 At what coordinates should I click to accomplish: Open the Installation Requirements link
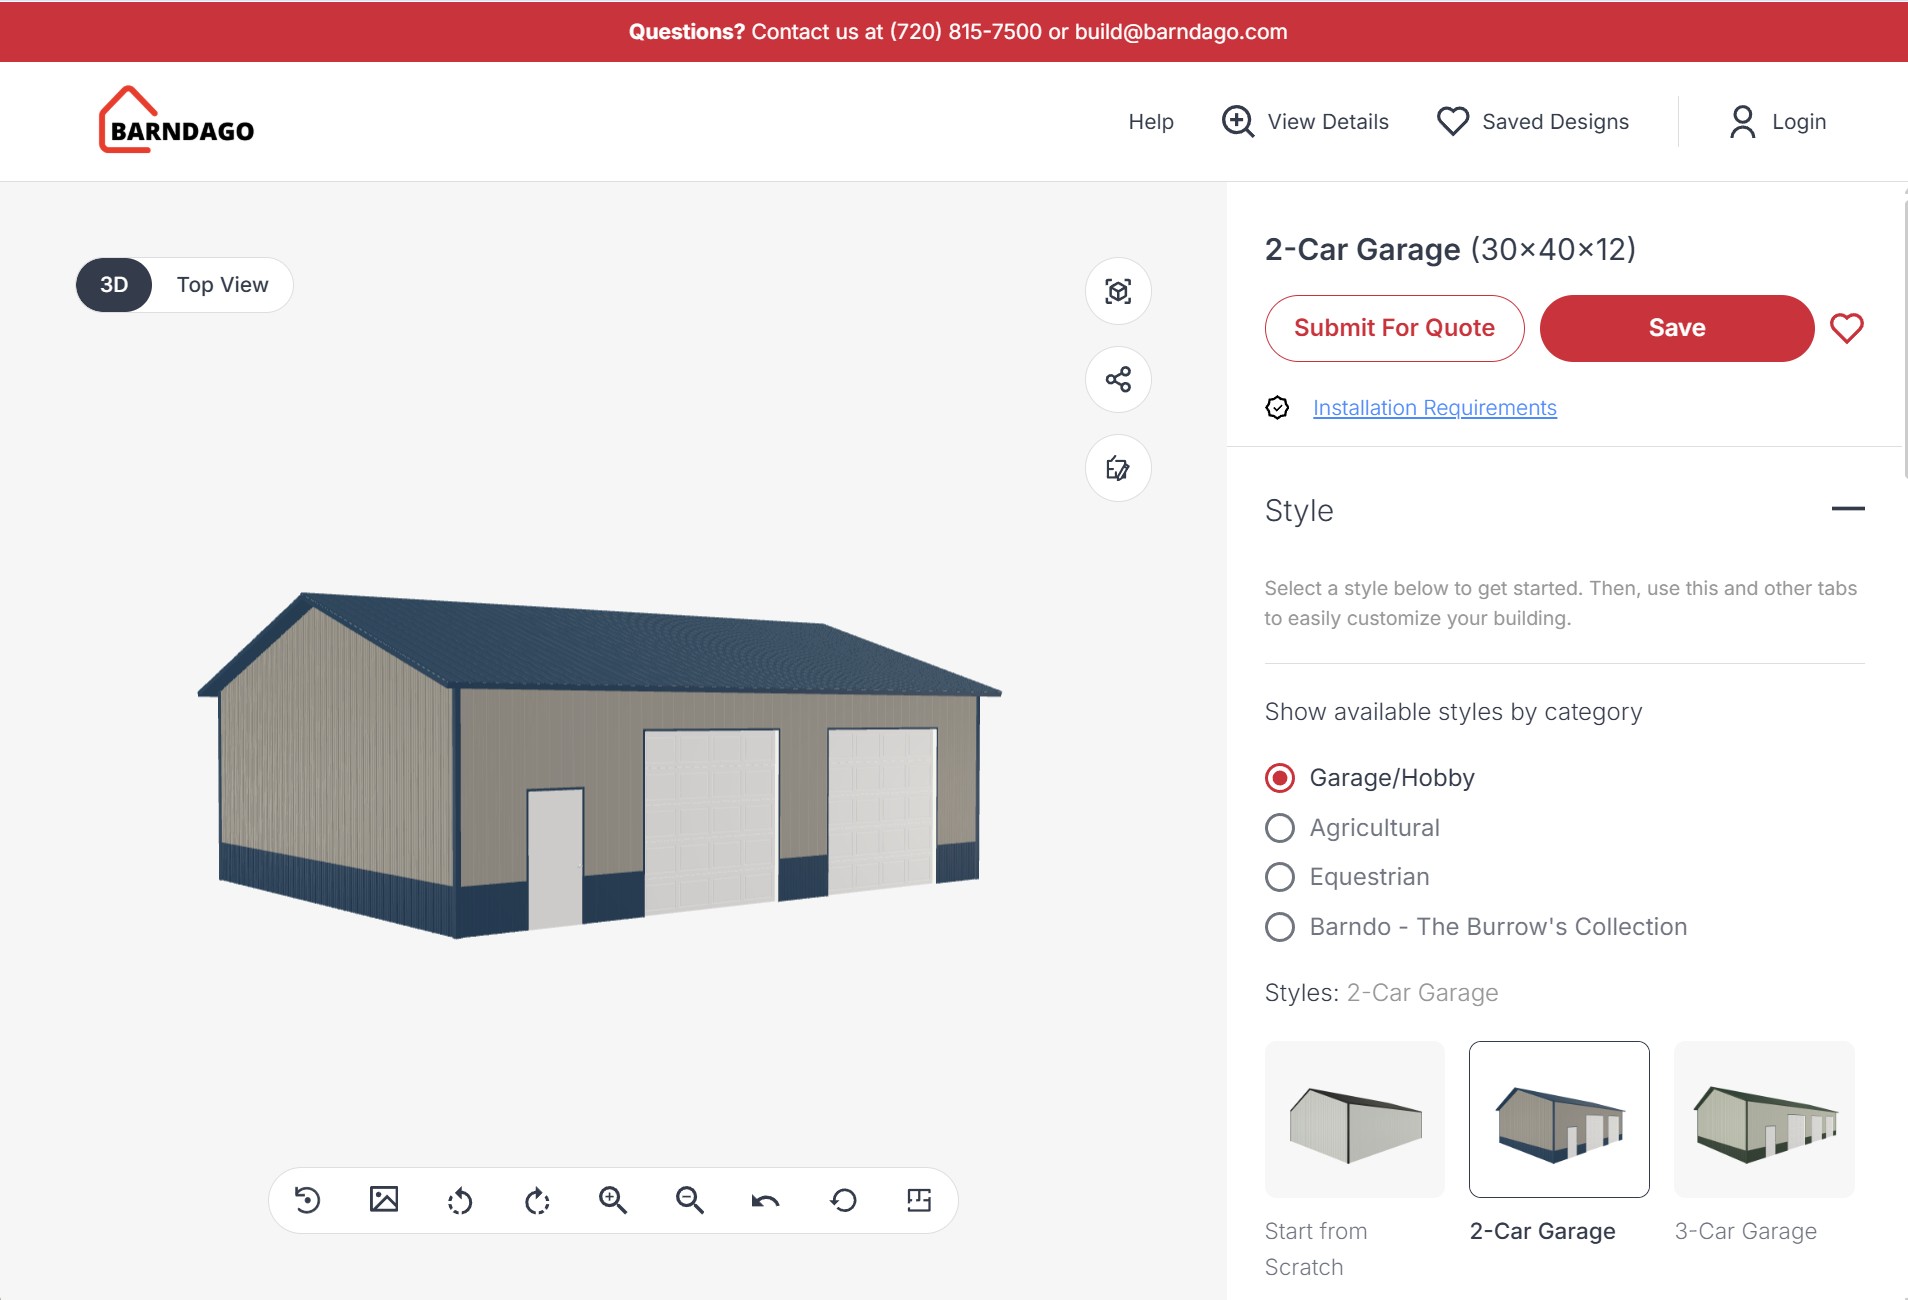(1434, 408)
